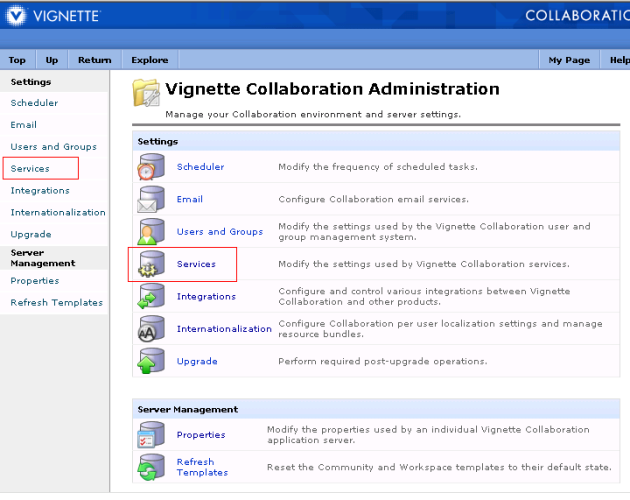Open My Page from navigation bar
Viewport: 630px width, 500px height.
click(x=569, y=60)
